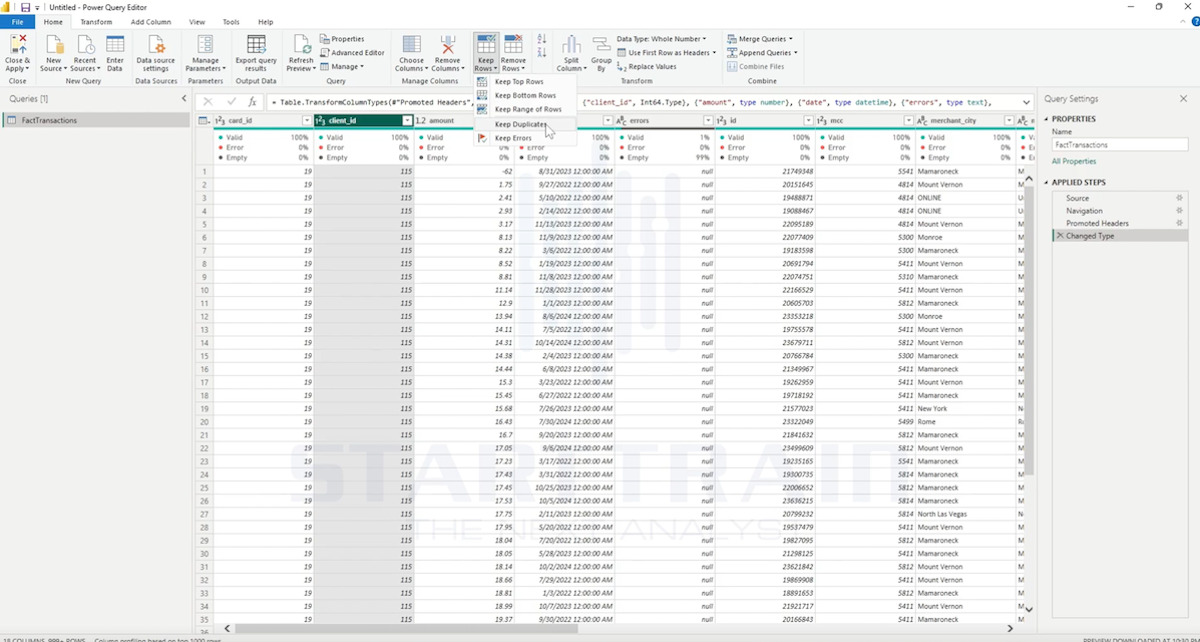The width and height of the screenshot is (1200, 642).
Task: Click the Close & Apply icon
Action: (17, 46)
